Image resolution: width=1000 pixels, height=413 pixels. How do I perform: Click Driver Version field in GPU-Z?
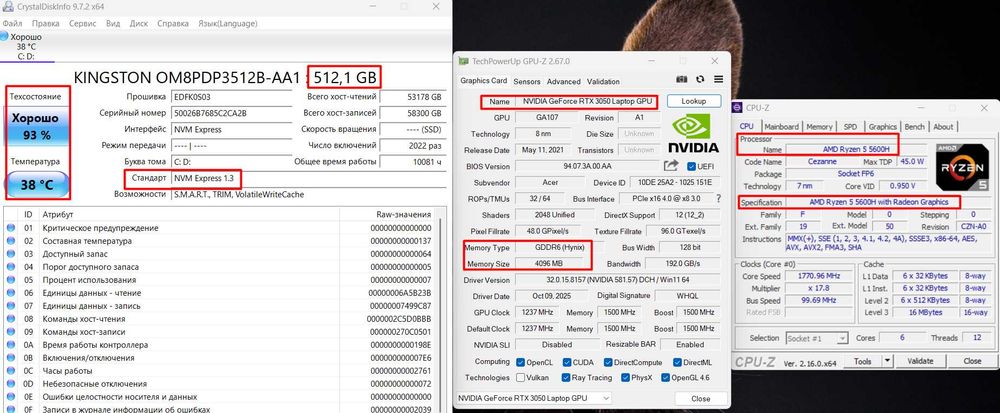point(616,280)
